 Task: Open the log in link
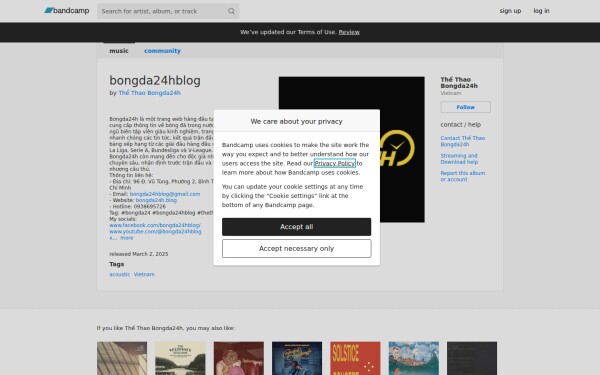[541, 11]
